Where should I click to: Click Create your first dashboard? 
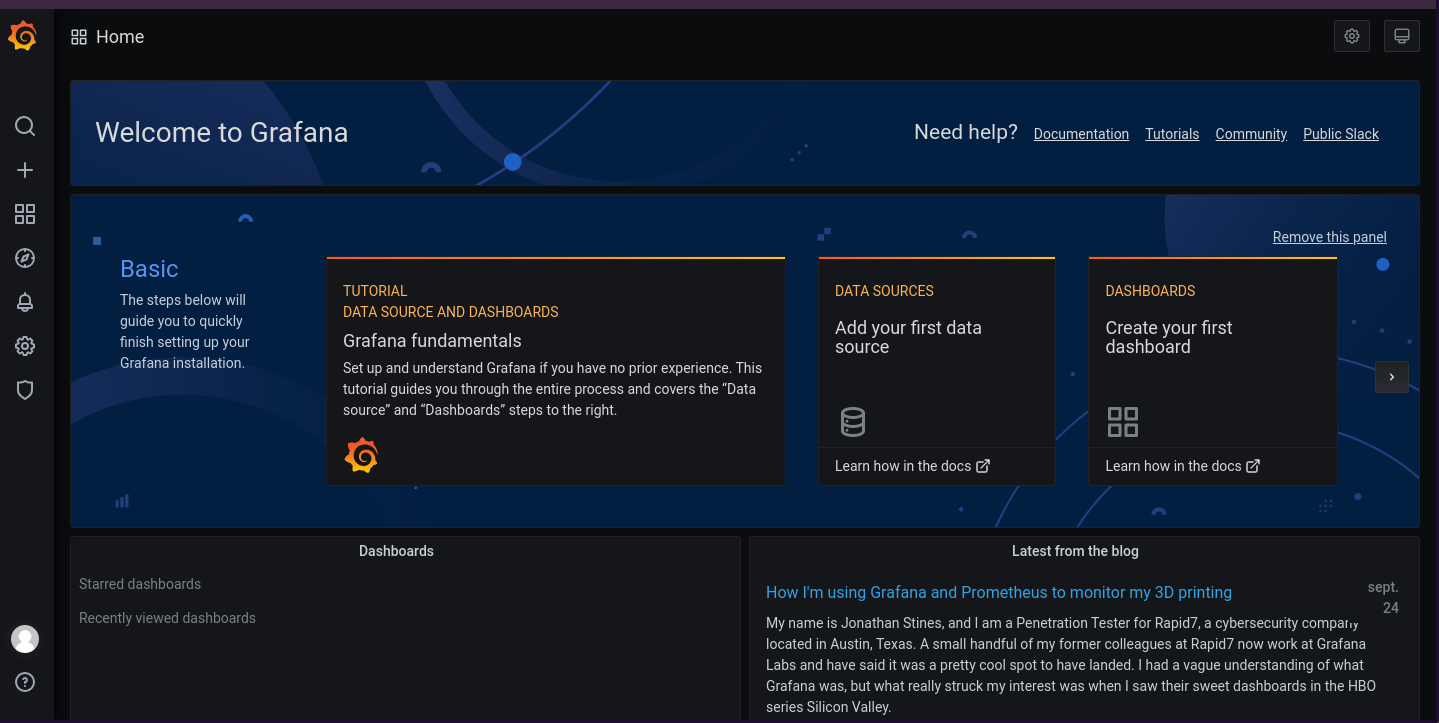pyautogui.click(x=1168, y=337)
